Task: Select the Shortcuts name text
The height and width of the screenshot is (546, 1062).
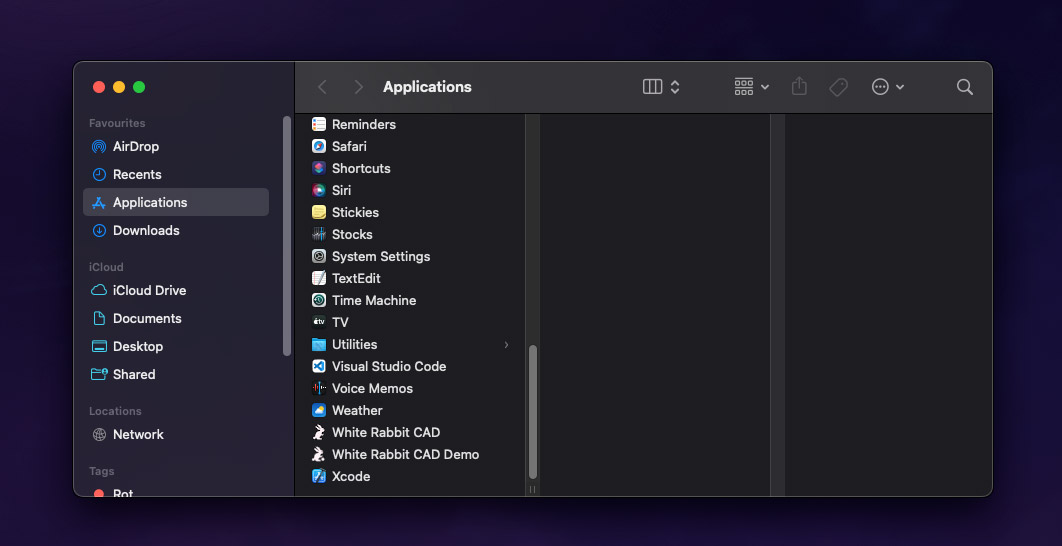Action: click(361, 168)
